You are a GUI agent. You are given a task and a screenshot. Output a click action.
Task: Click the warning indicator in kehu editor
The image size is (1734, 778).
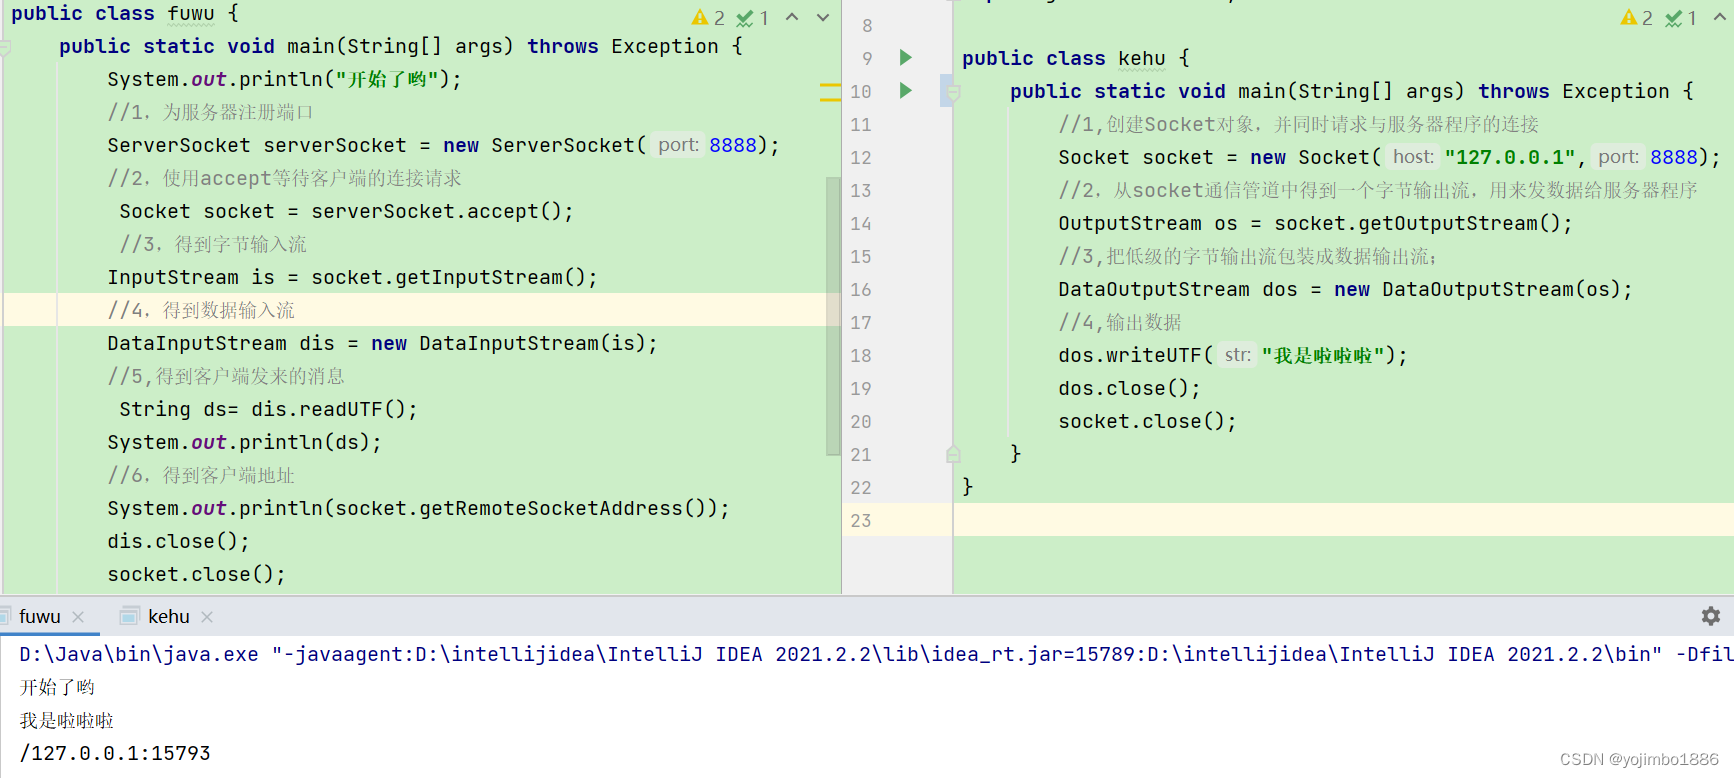(1637, 18)
